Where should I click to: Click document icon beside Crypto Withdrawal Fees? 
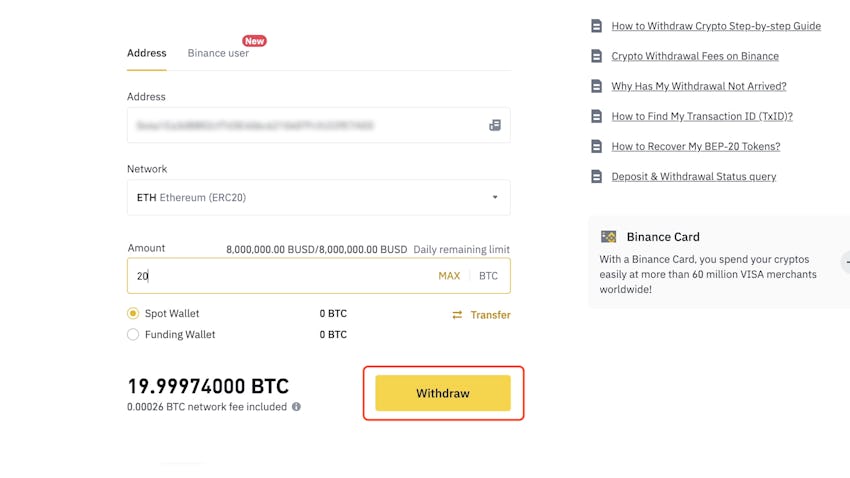(596, 56)
